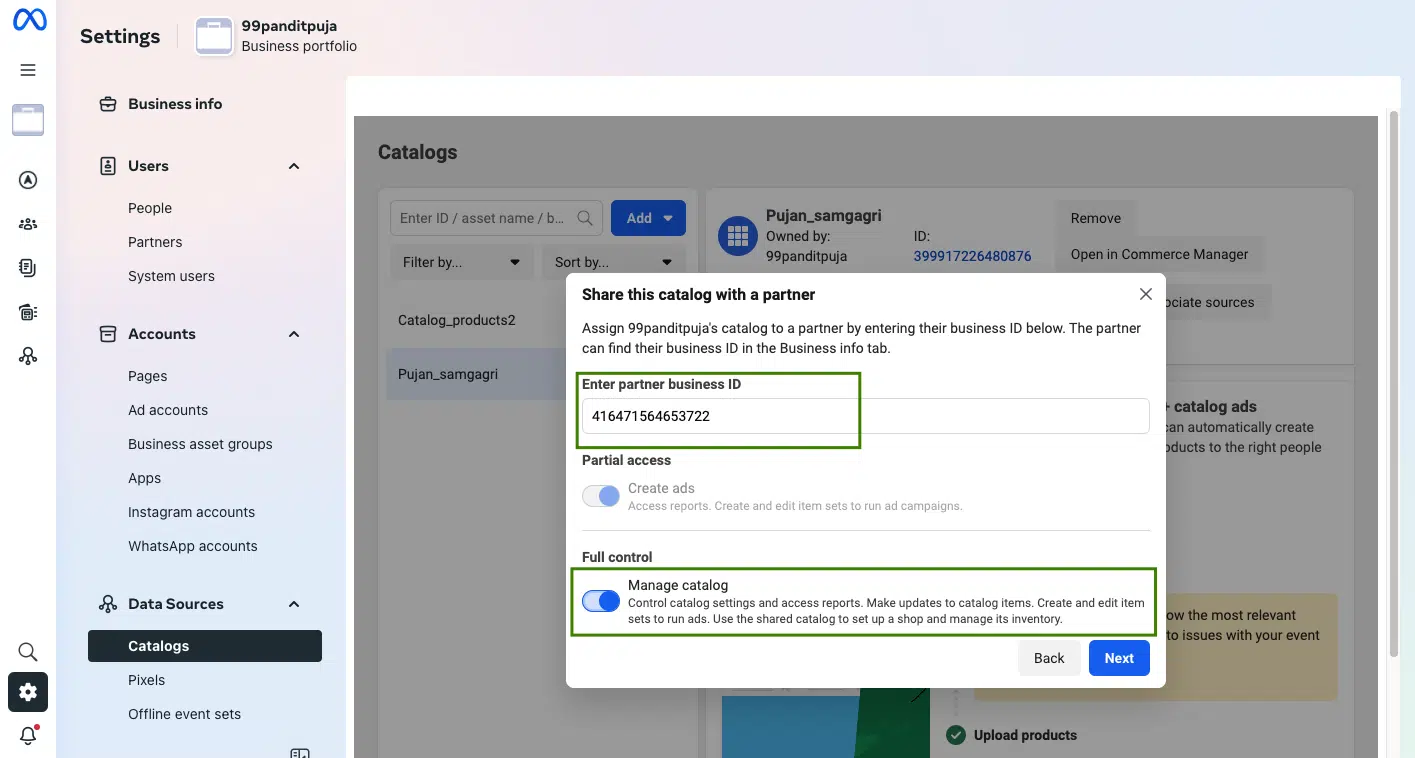Collapse the Accounts section chevron
This screenshot has height=758, width=1415.
pos(294,334)
